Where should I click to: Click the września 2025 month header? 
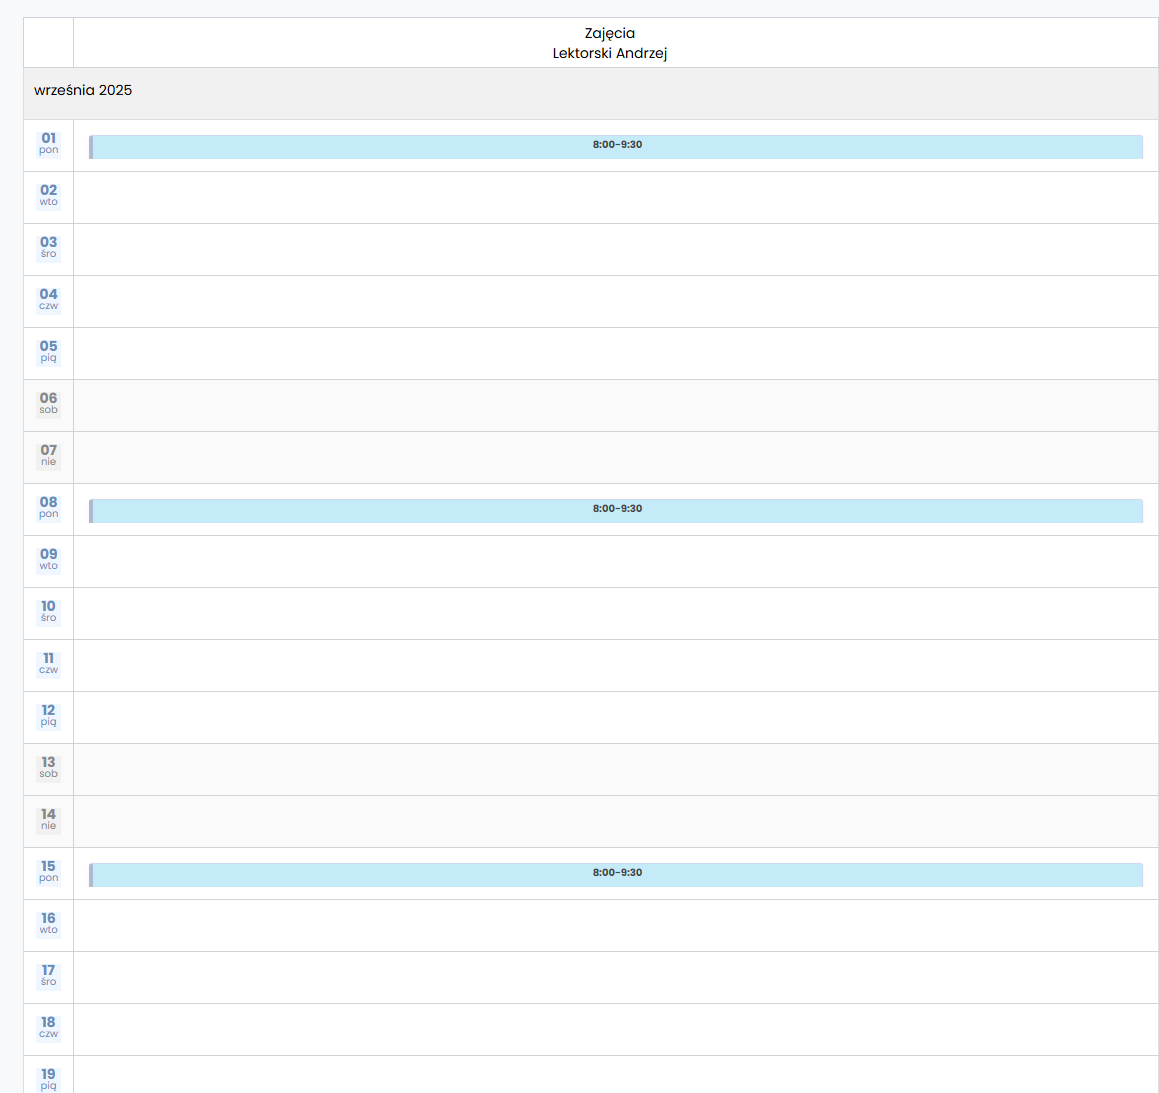coord(83,91)
